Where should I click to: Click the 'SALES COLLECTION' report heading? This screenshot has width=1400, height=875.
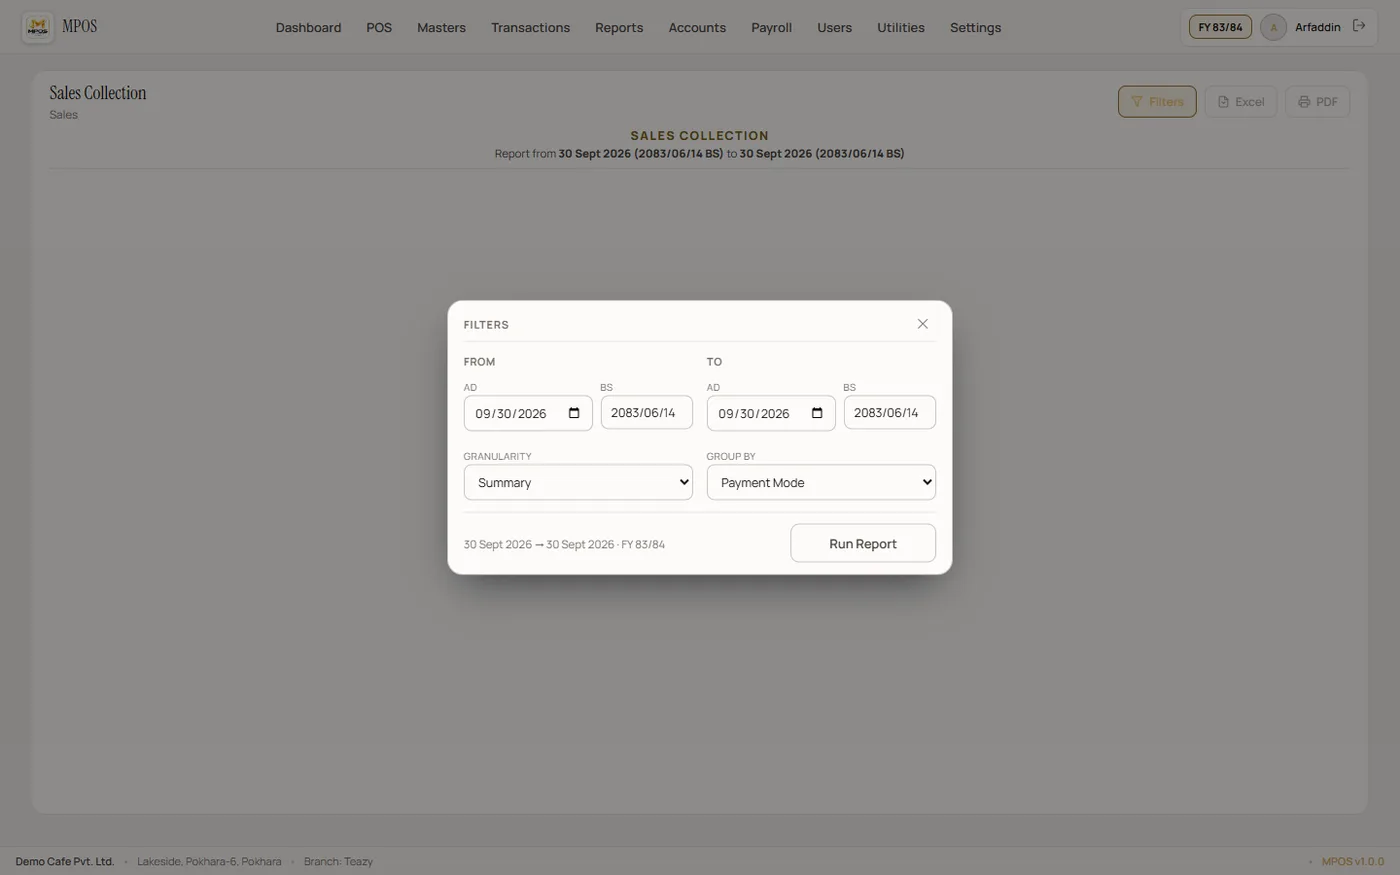tap(699, 135)
